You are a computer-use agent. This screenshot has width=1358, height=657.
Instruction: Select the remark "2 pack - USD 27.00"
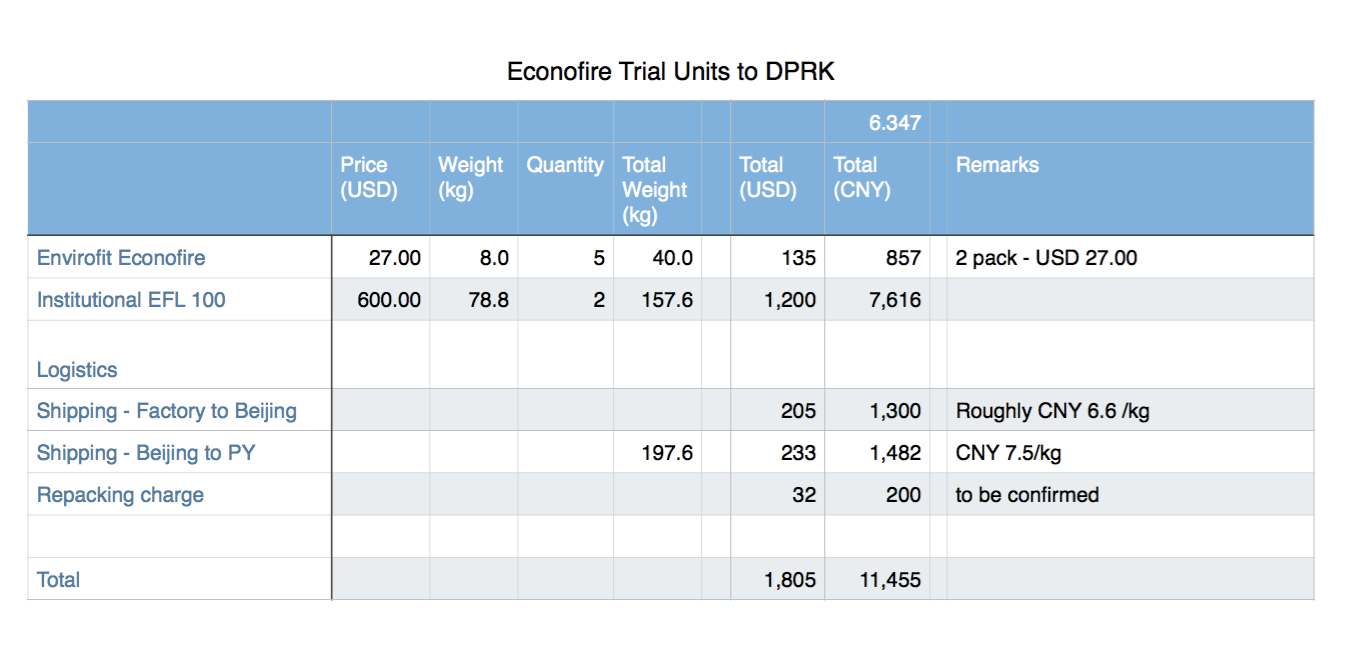pos(1046,258)
